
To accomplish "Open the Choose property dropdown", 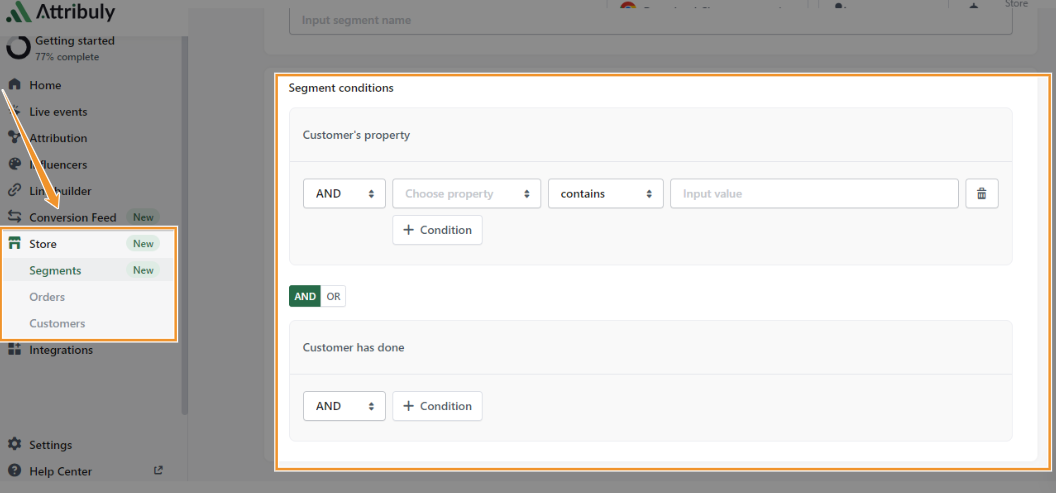I will tap(466, 194).
